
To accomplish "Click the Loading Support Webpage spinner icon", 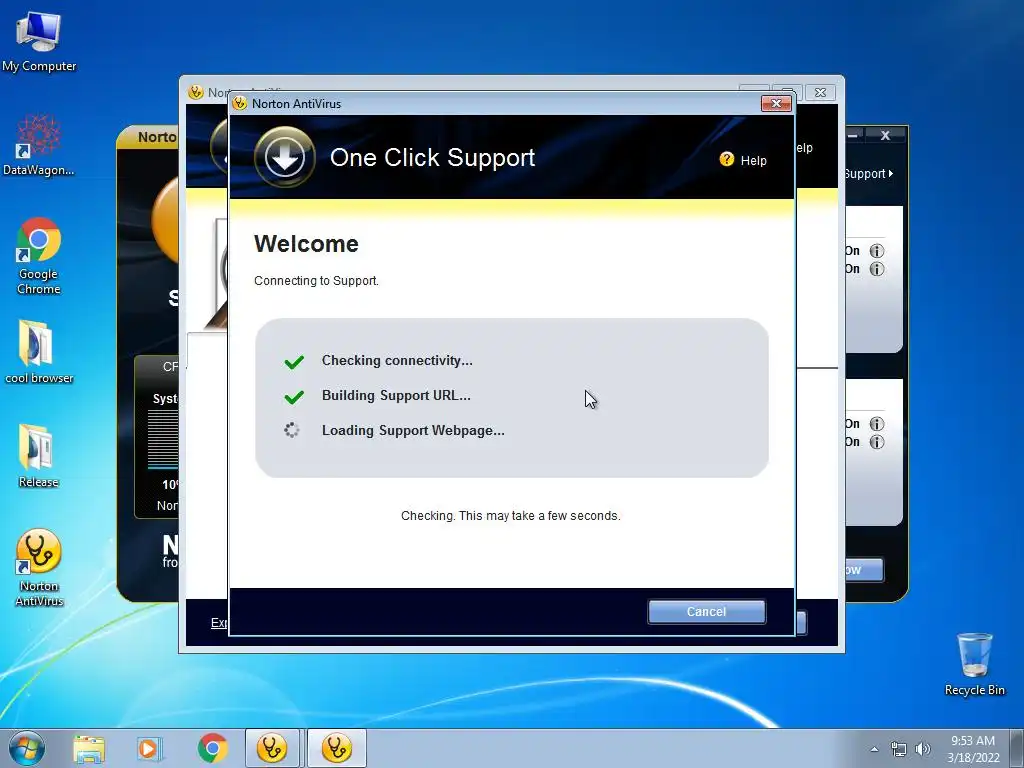I will [x=292, y=430].
